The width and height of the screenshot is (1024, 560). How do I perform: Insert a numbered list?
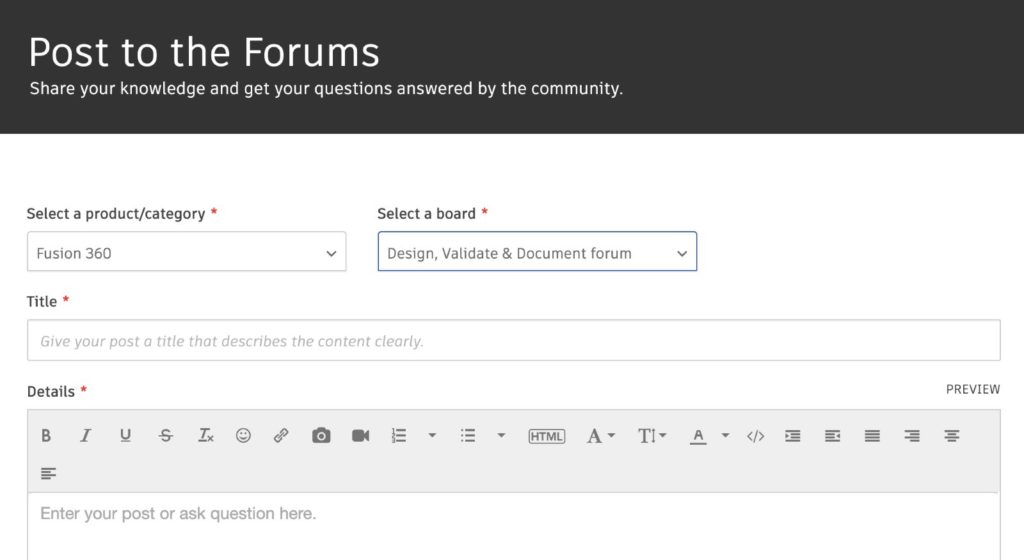(x=400, y=436)
